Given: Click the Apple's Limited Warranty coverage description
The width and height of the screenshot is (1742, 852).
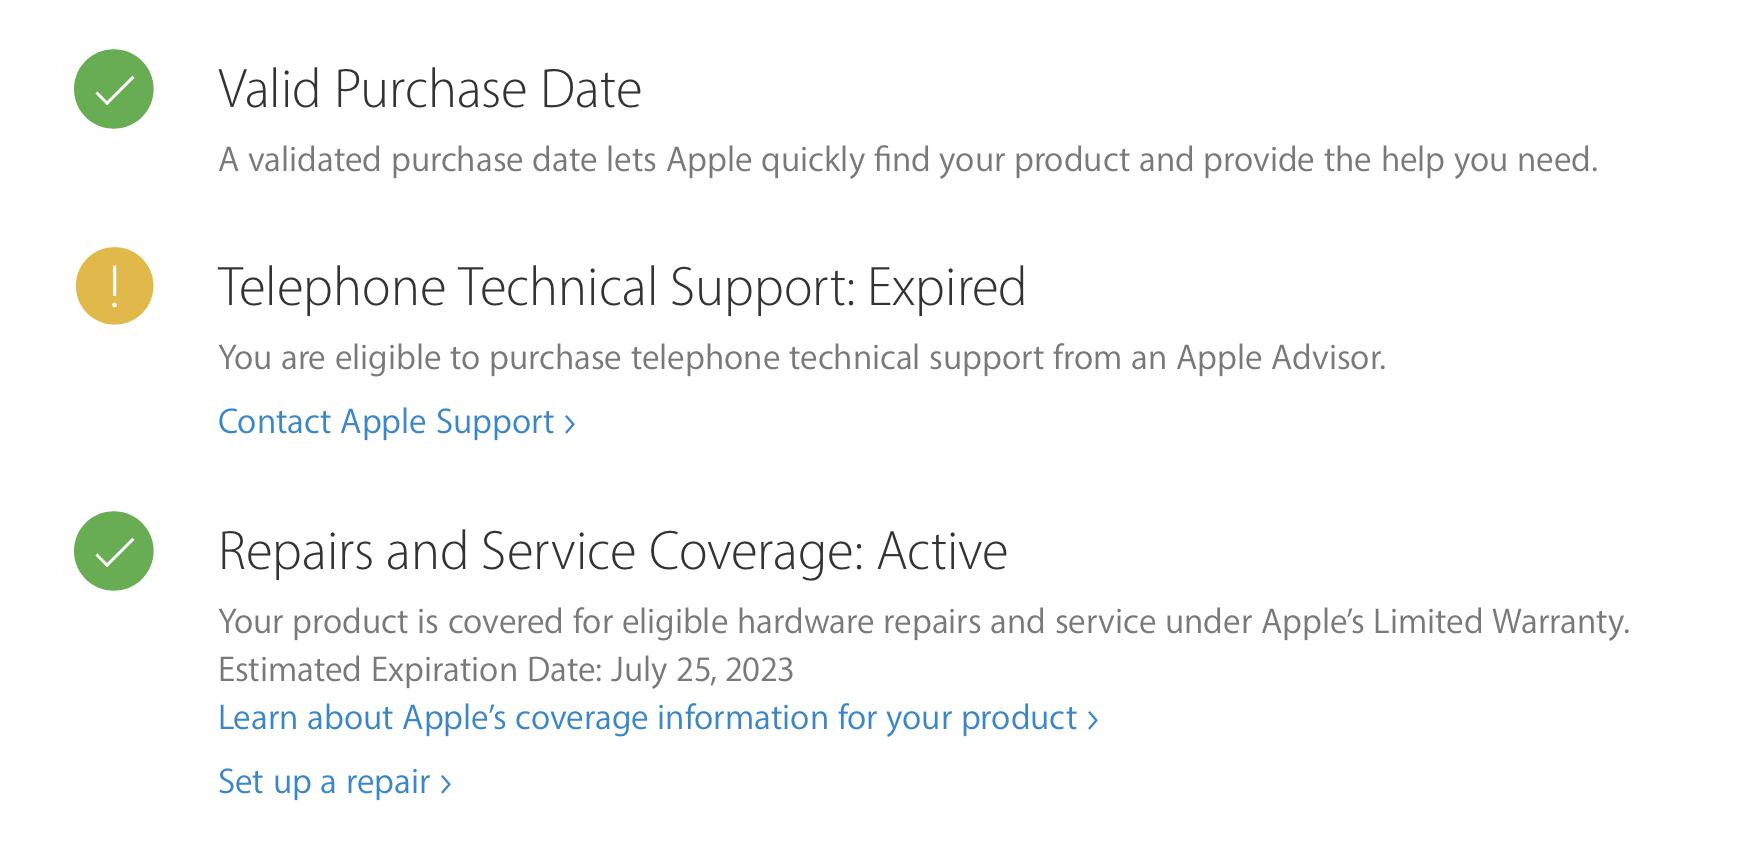Looking at the screenshot, I should pos(924,622).
